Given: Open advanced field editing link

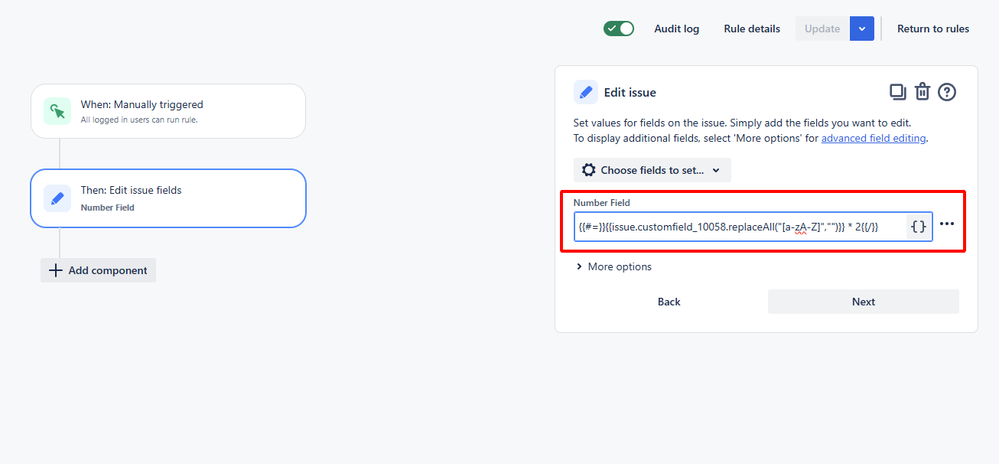Looking at the screenshot, I should click(873, 138).
